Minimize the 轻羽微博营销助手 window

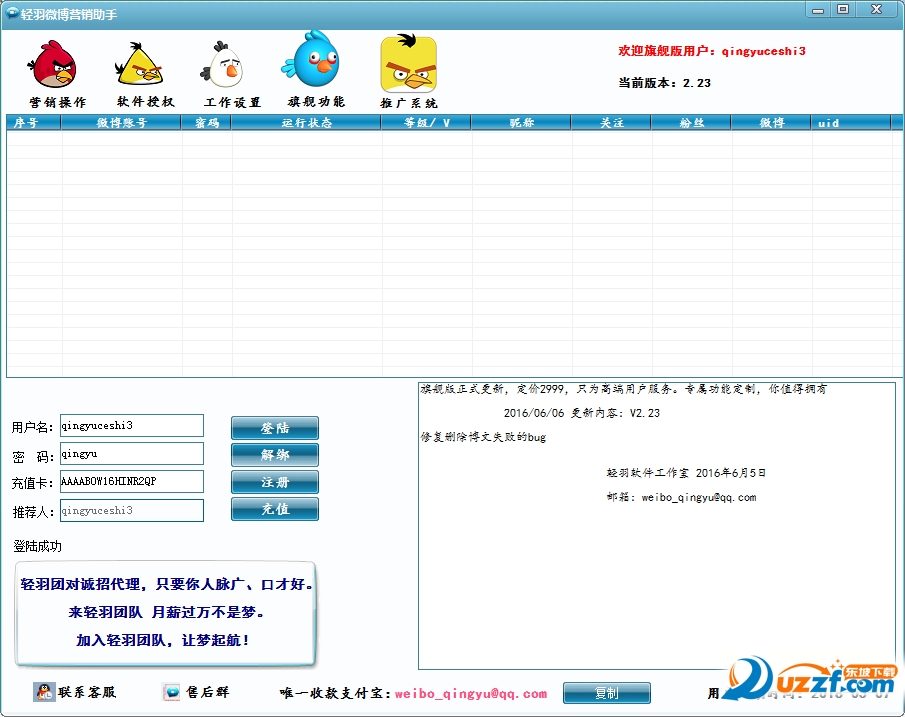818,10
